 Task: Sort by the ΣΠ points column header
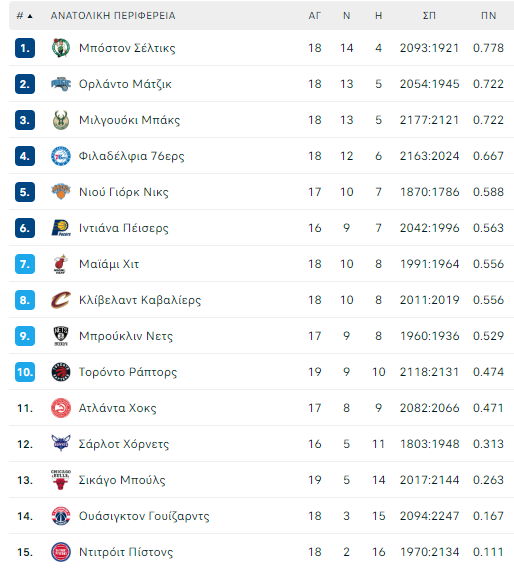429,16
